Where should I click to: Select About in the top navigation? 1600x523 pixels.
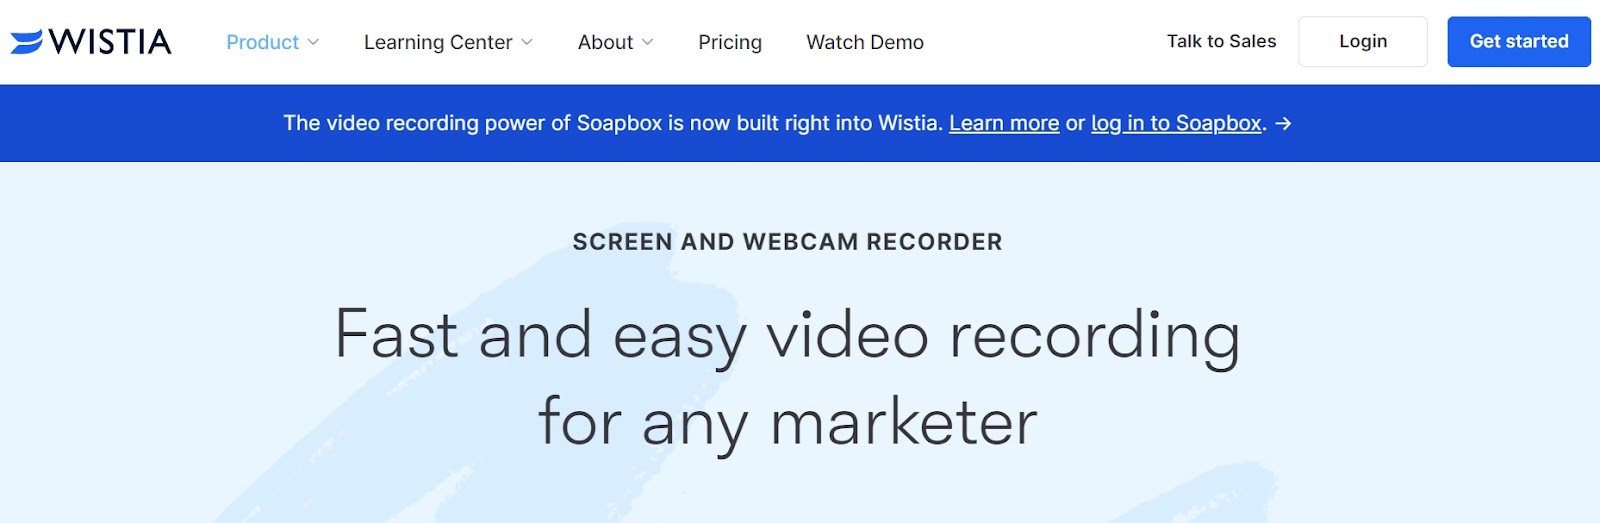(605, 42)
